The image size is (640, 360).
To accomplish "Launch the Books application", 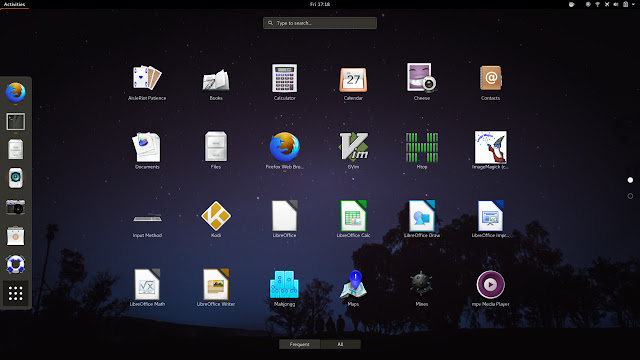I will click(x=216, y=82).
